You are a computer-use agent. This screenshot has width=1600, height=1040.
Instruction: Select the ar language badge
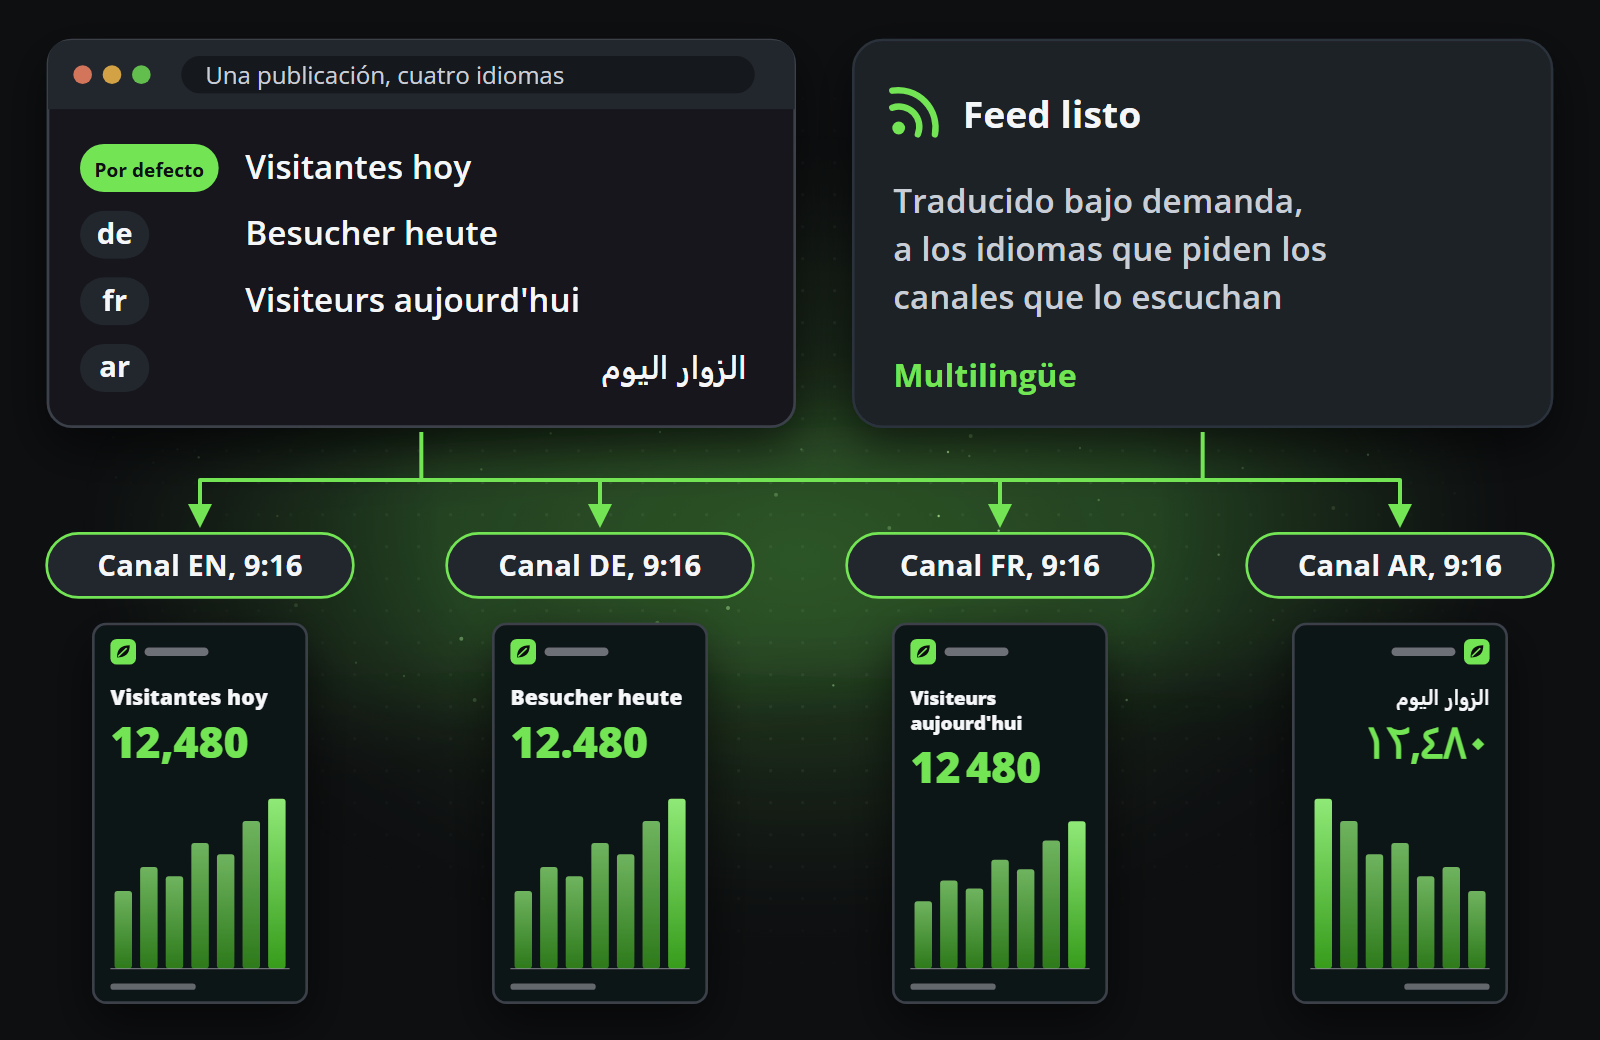click(x=114, y=368)
